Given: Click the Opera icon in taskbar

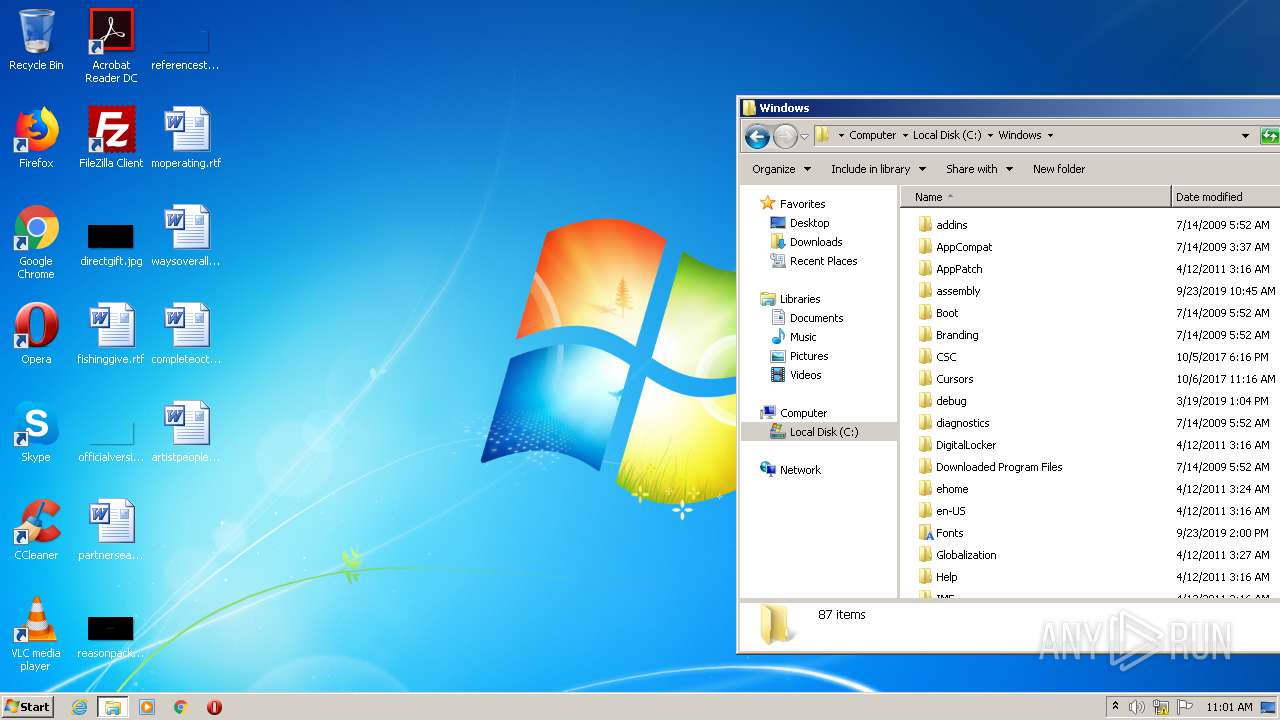Looking at the screenshot, I should 214,707.
